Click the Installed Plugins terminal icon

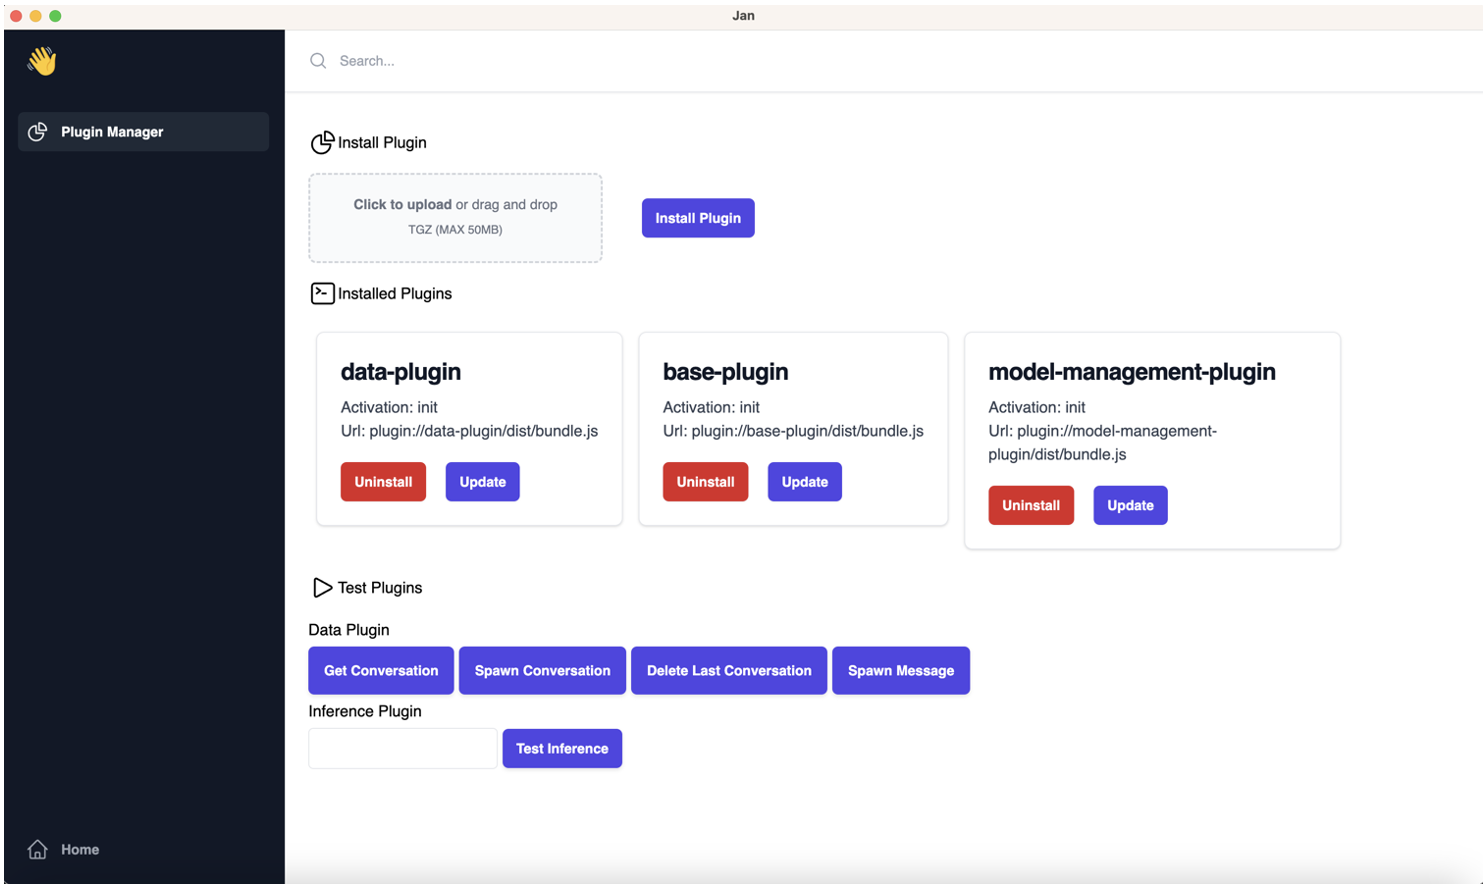(x=322, y=293)
